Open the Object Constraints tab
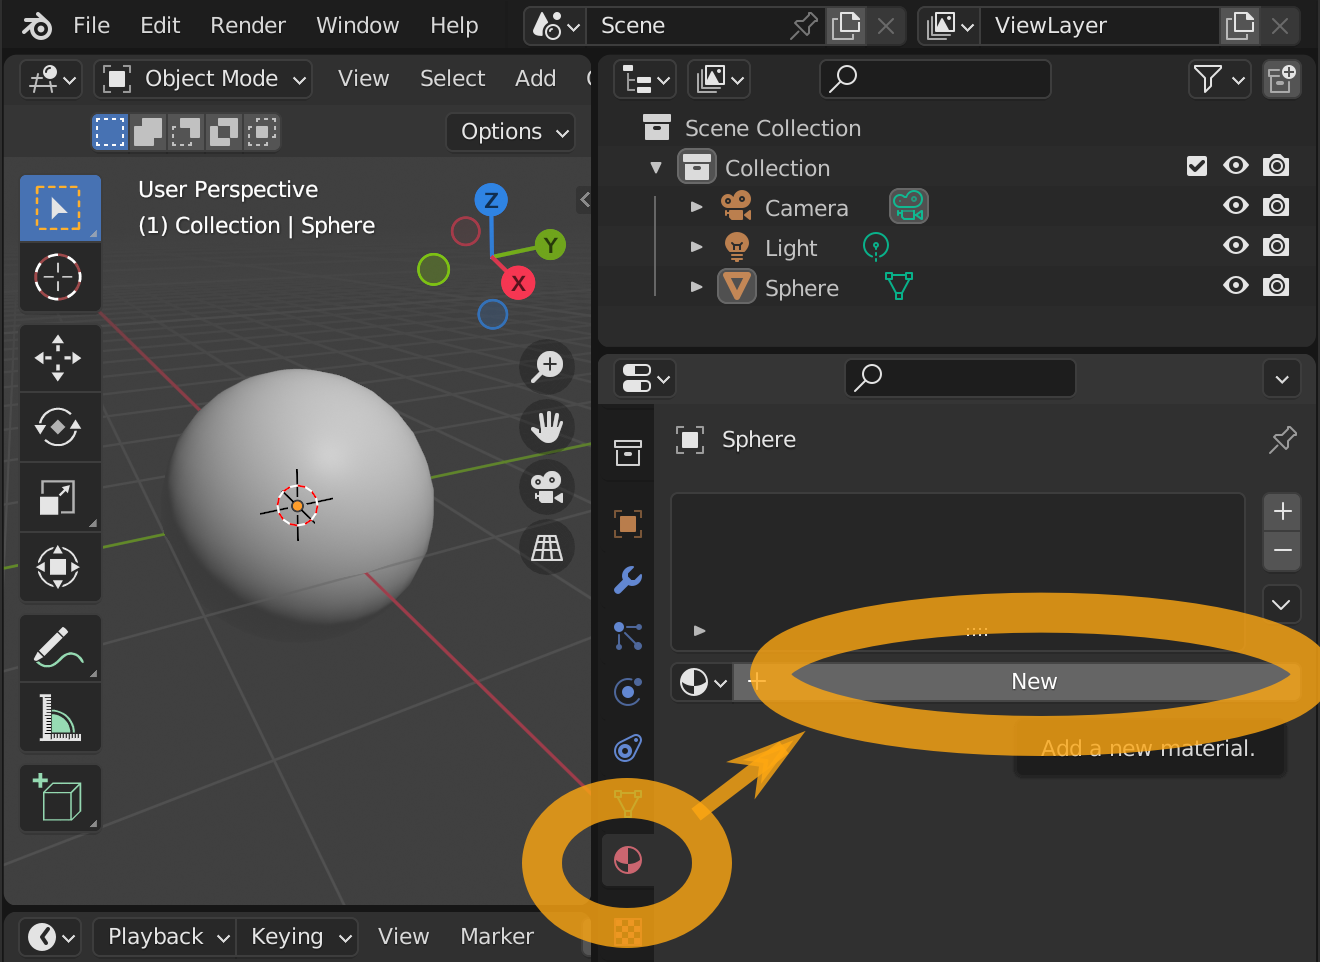Viewport: 1320px width, 962px height. pos(628,747)
